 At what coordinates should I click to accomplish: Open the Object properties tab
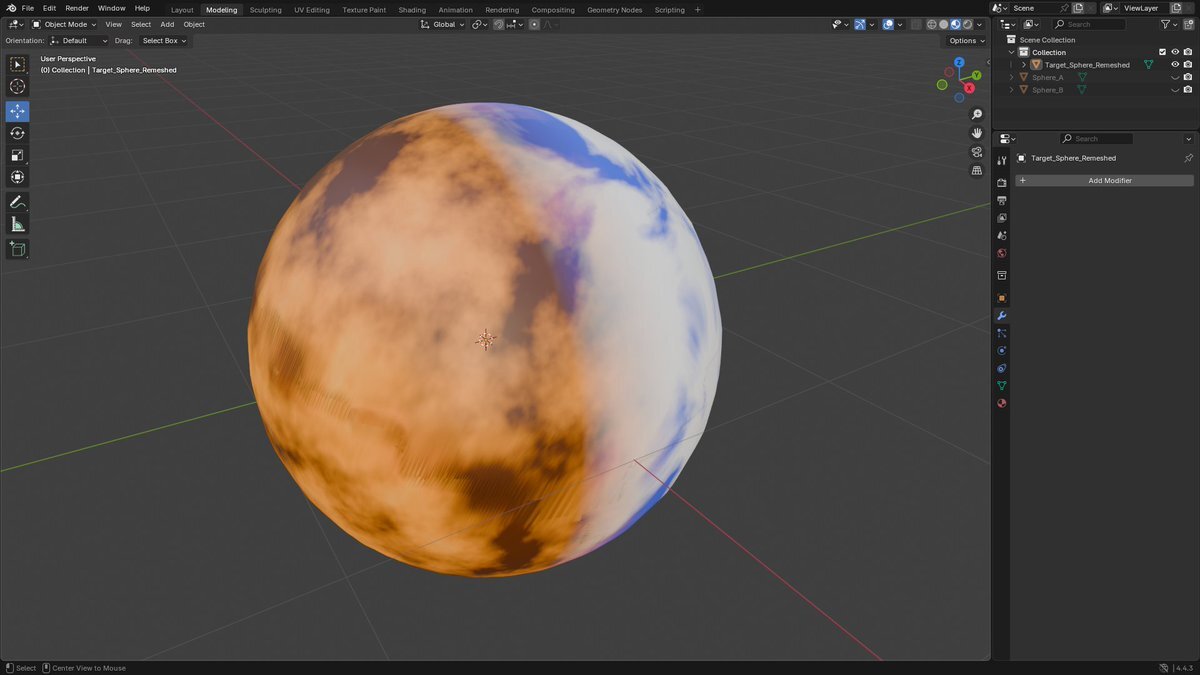point(1002,298)
